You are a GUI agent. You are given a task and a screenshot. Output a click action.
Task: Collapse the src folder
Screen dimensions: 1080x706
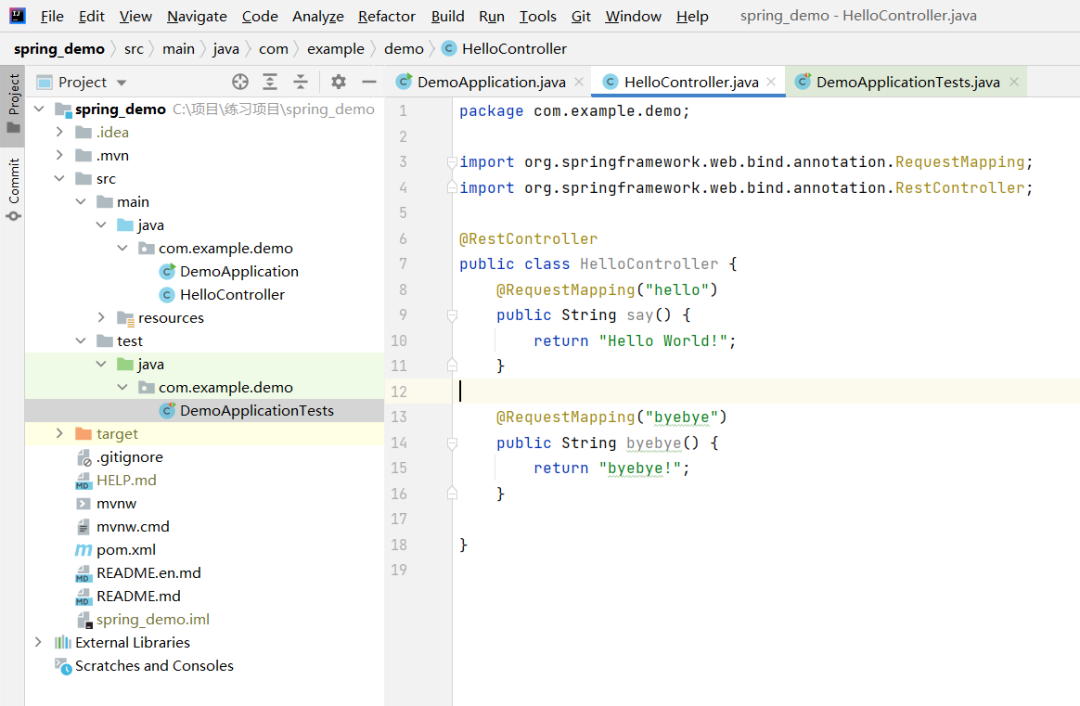[x=60, y=179]
